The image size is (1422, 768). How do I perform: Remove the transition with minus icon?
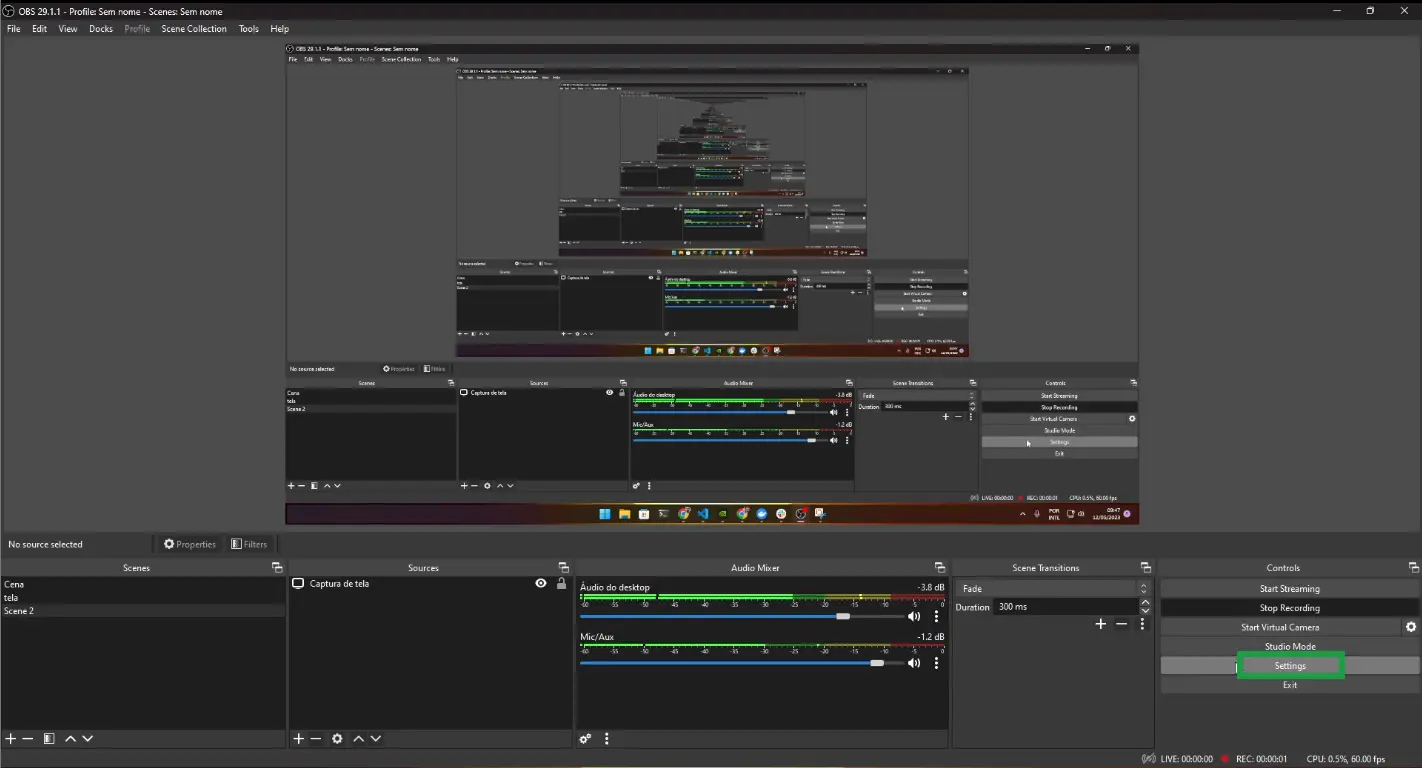click(1121, 624)
